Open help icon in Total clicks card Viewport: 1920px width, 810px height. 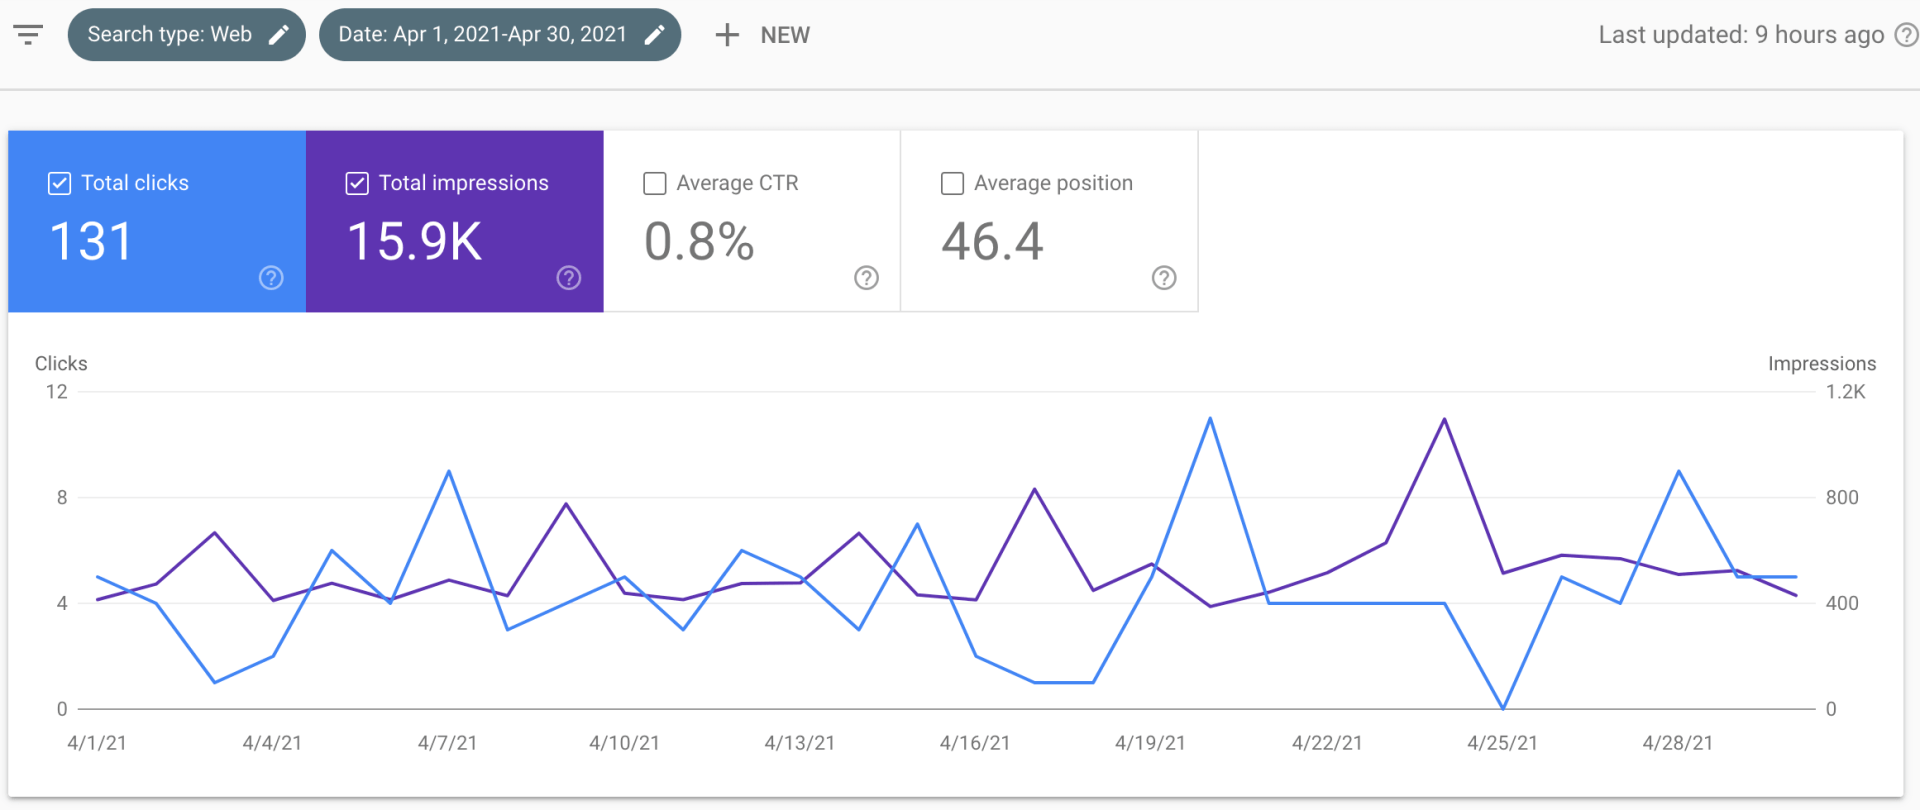coord(271,278)
